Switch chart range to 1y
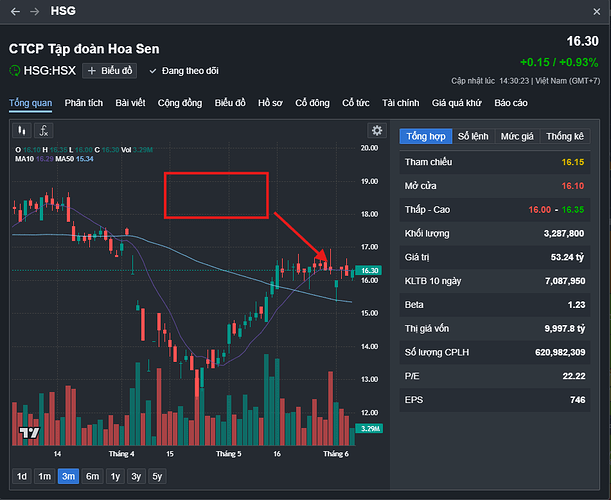 (x=115, y=476)
